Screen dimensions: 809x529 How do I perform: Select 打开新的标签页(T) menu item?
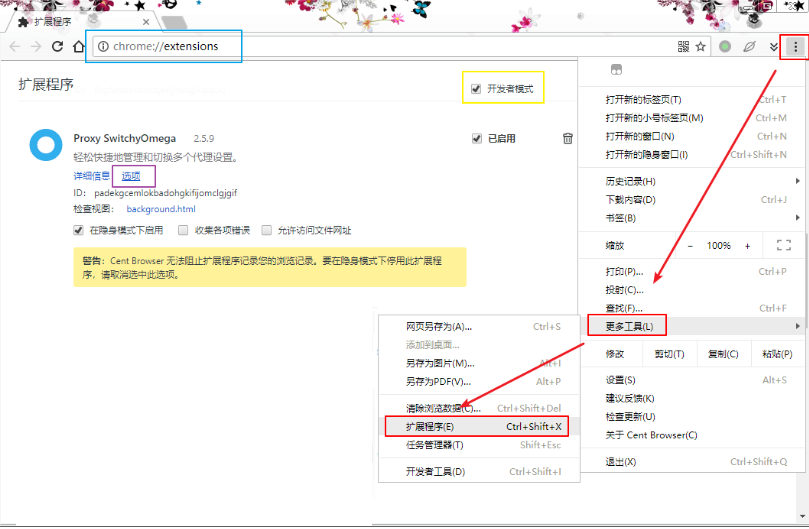click(x=691, y=100)
